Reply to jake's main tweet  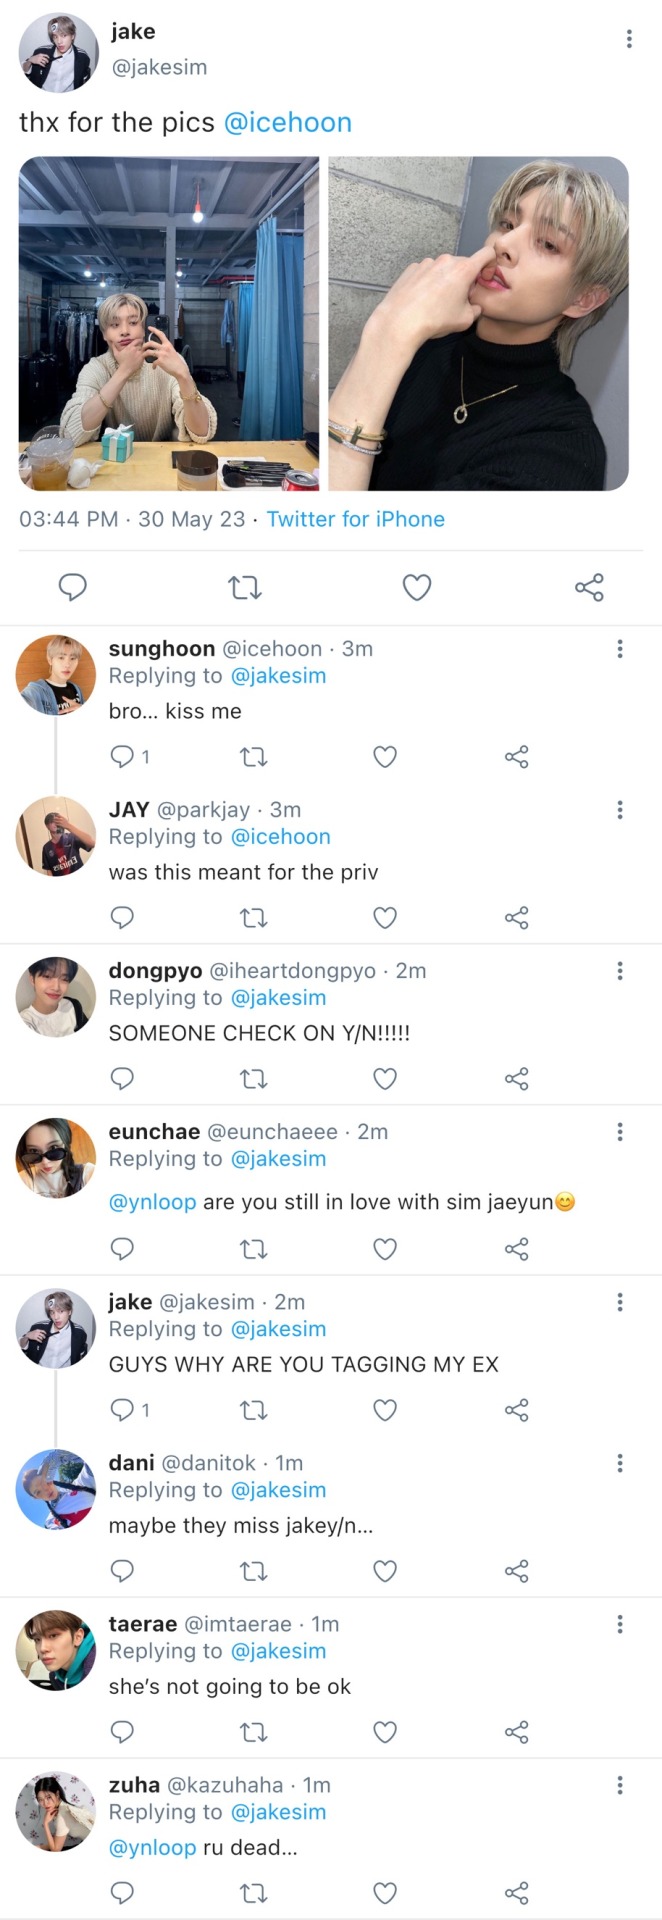73,587
